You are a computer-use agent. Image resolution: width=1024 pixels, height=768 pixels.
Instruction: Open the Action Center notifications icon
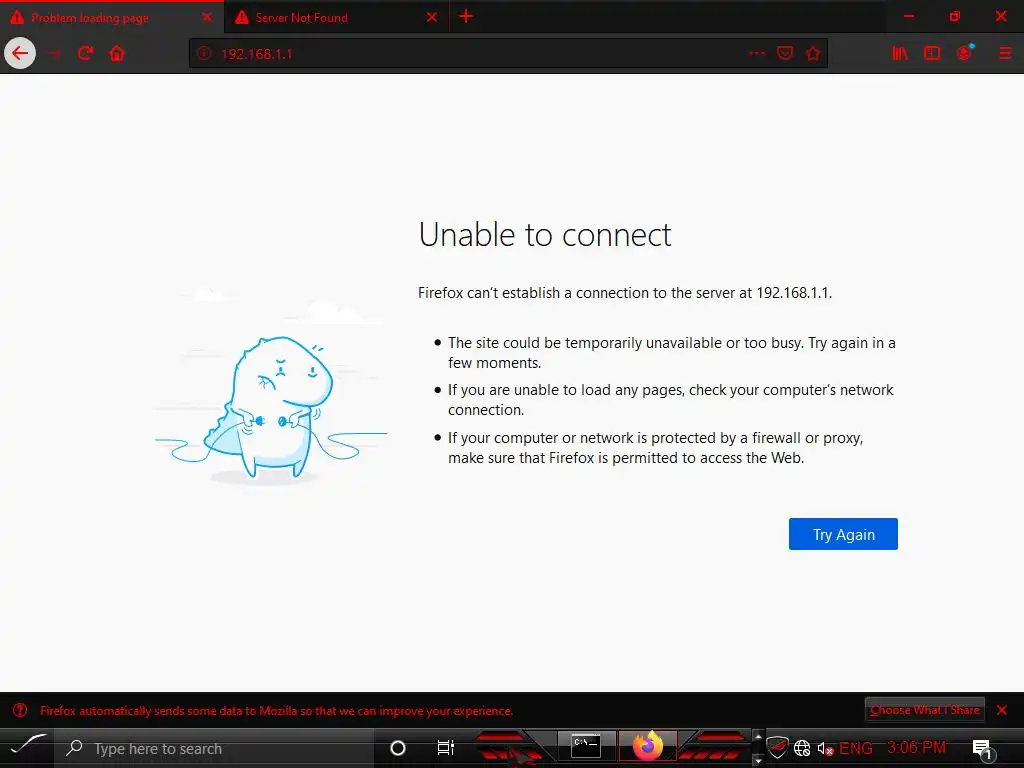983,750
